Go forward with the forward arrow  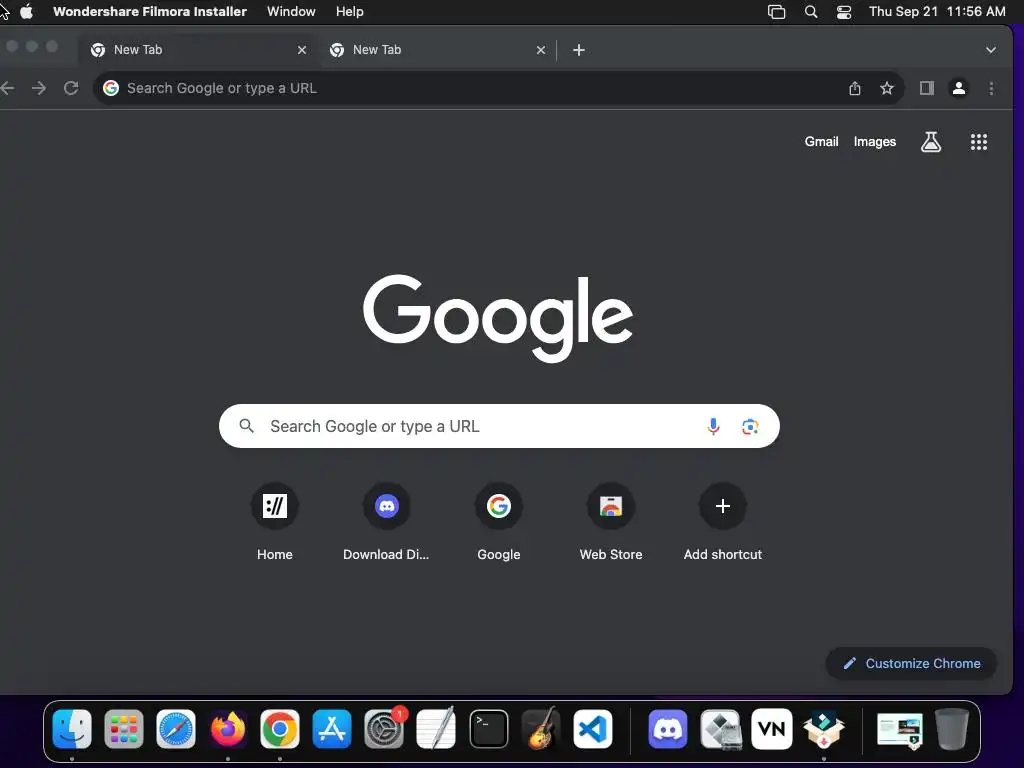coord(39,88)
